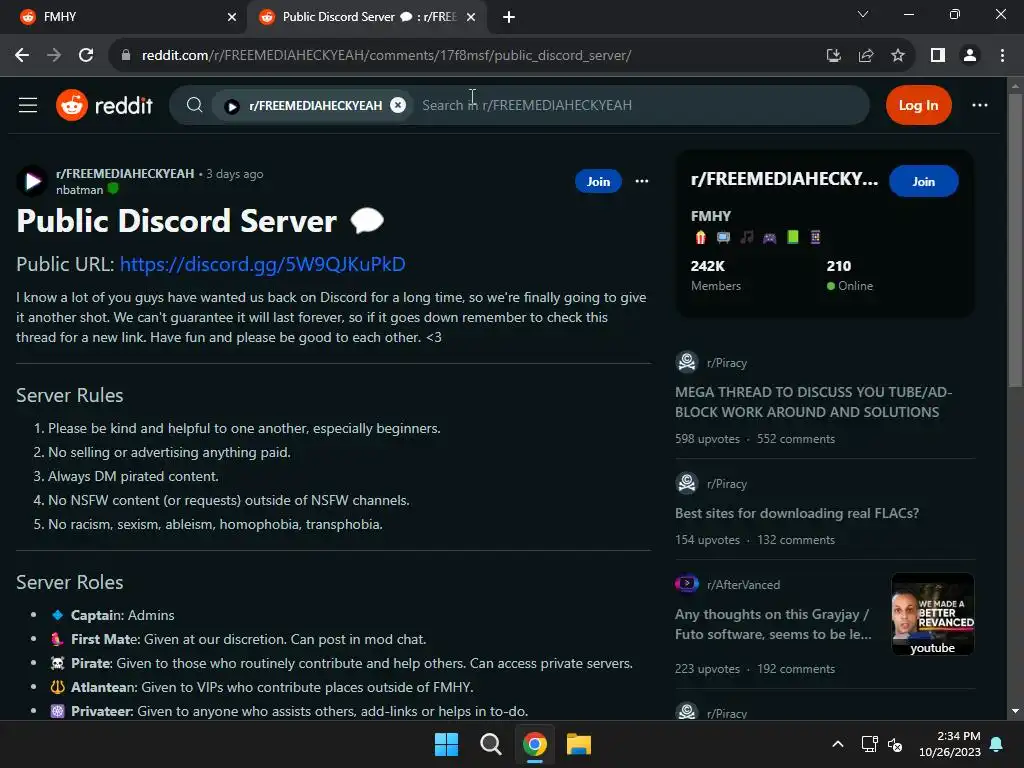Screen dimensions: 1024x768
Task: Open the network icon in tray
Action: (x=869, y=744)
